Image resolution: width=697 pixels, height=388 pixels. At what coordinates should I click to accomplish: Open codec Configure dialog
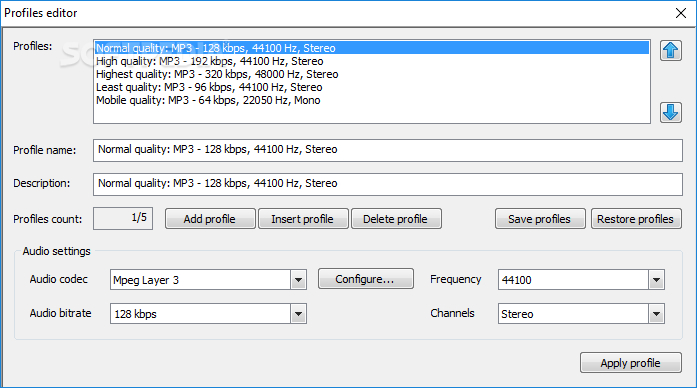point(365,279)
